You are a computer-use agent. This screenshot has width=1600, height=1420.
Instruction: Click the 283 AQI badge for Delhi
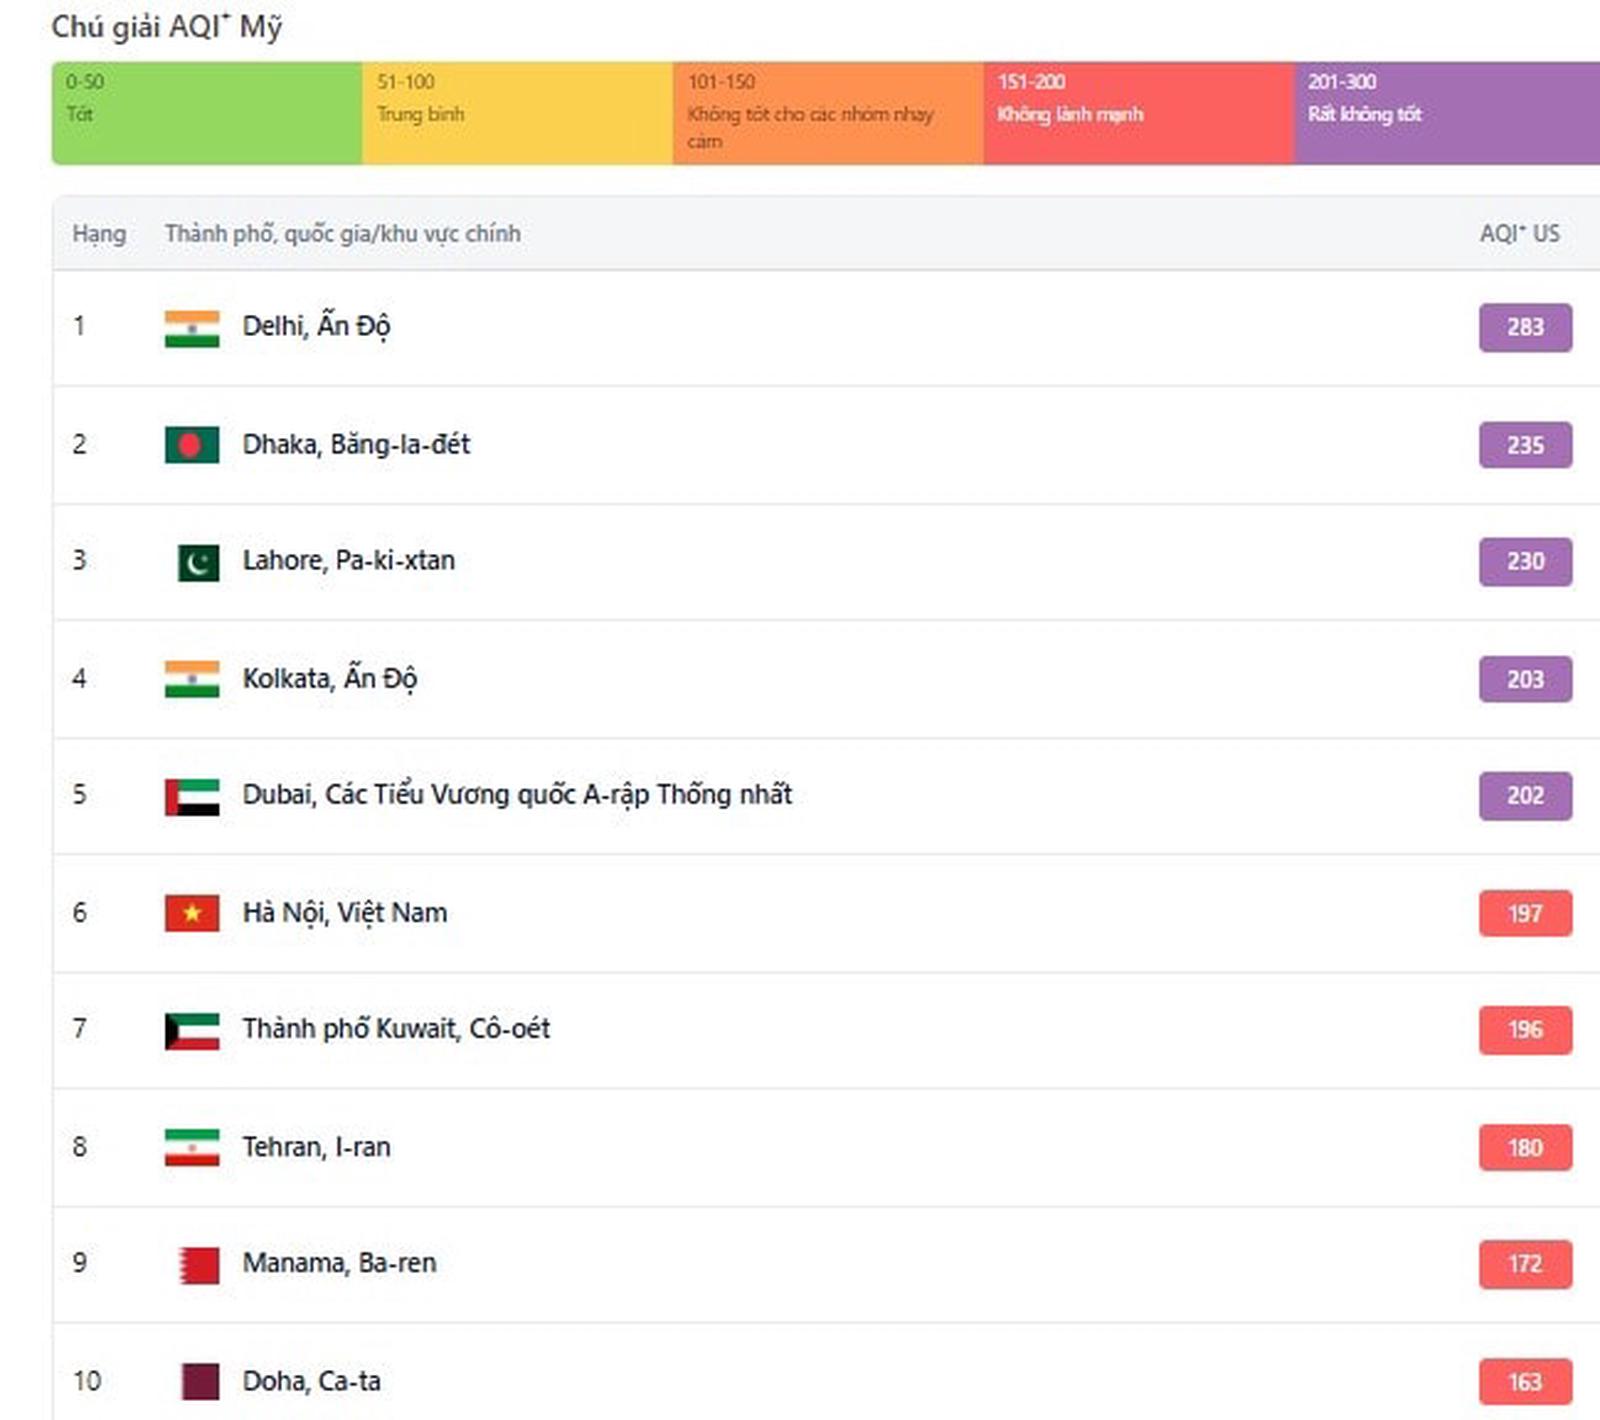[x=1525, y=327]
